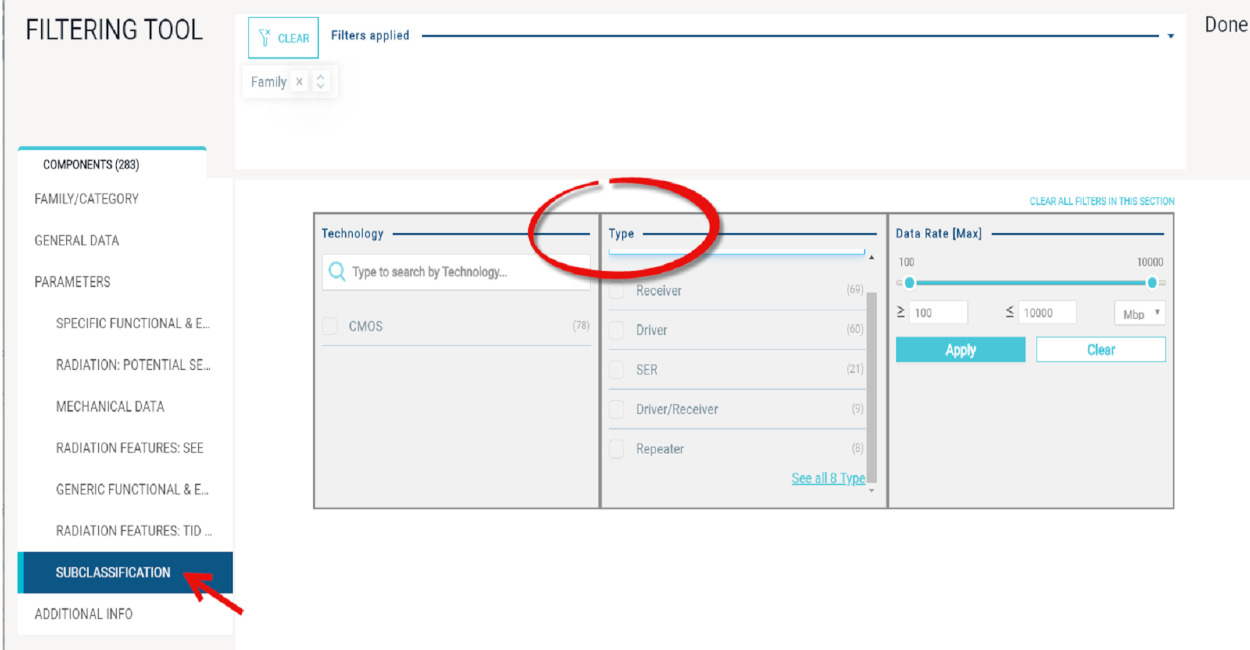Select SUBCLASSIFICATION menu item
This screenshot has width=1250, height=650.
click(x=125, y=572)
